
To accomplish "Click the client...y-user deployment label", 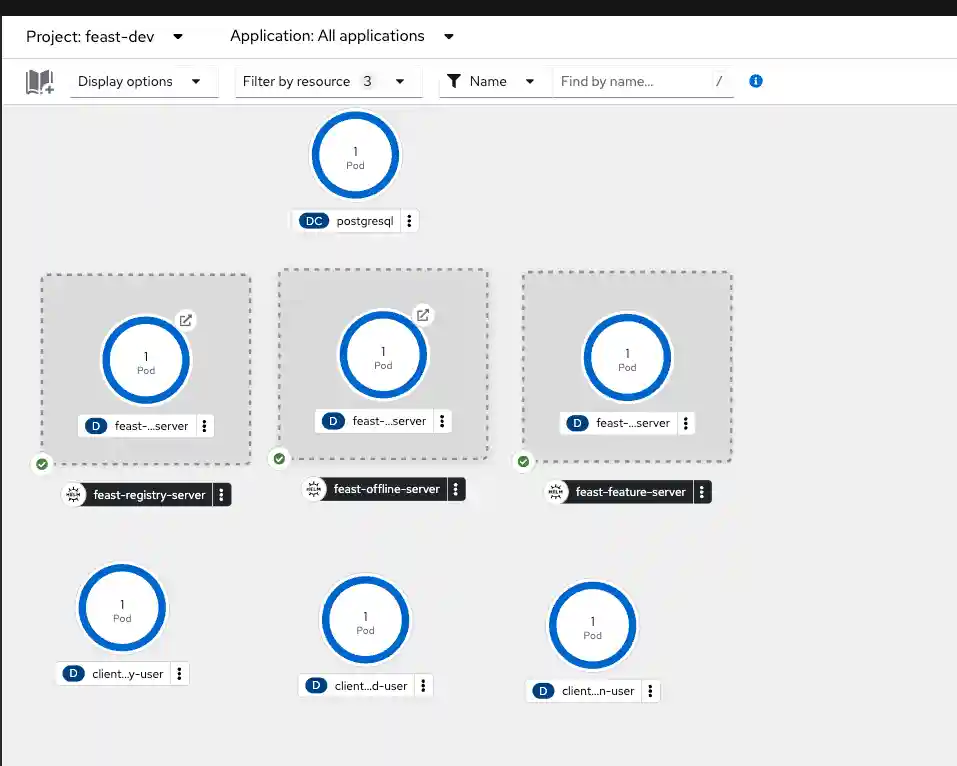I will pyautogui.click(x=128, y=674).
